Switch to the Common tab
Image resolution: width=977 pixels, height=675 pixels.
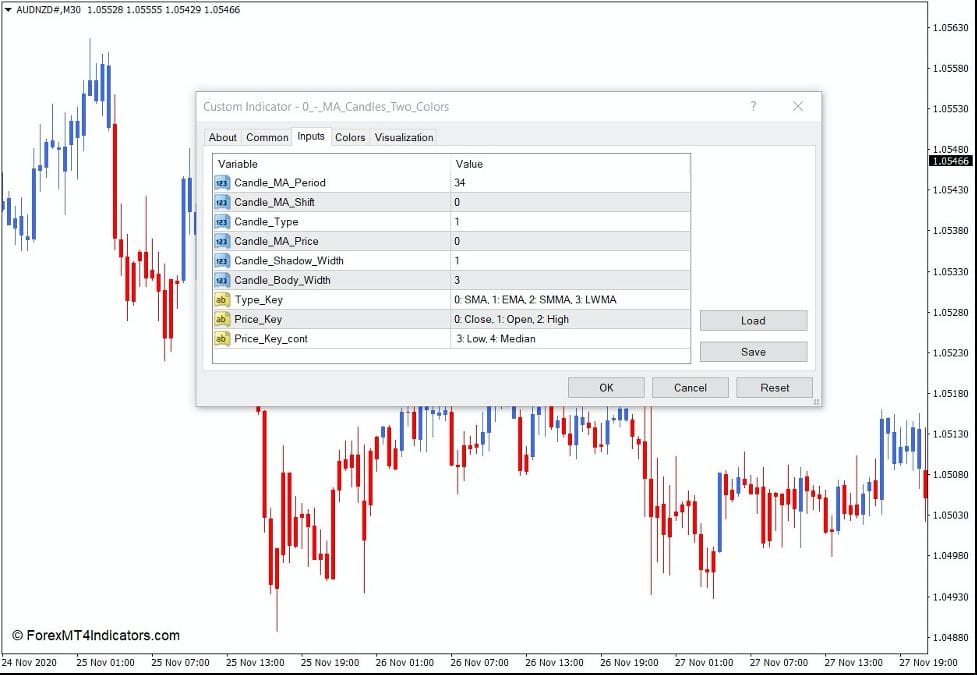click(x=266, y=137)
